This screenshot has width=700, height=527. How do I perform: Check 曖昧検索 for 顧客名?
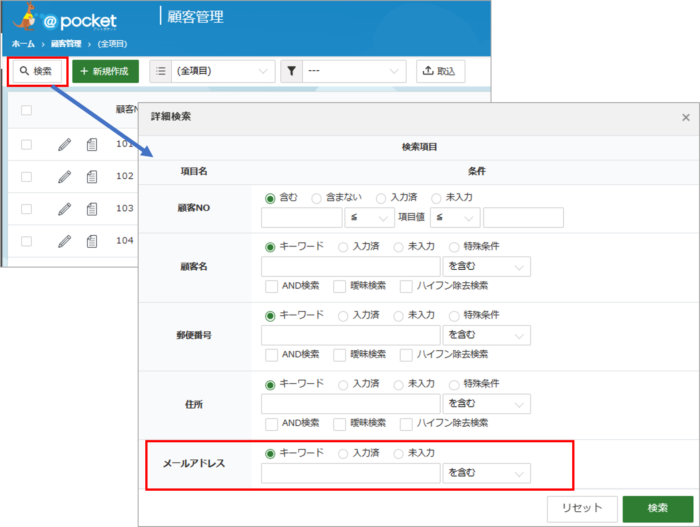pos(340,286)
